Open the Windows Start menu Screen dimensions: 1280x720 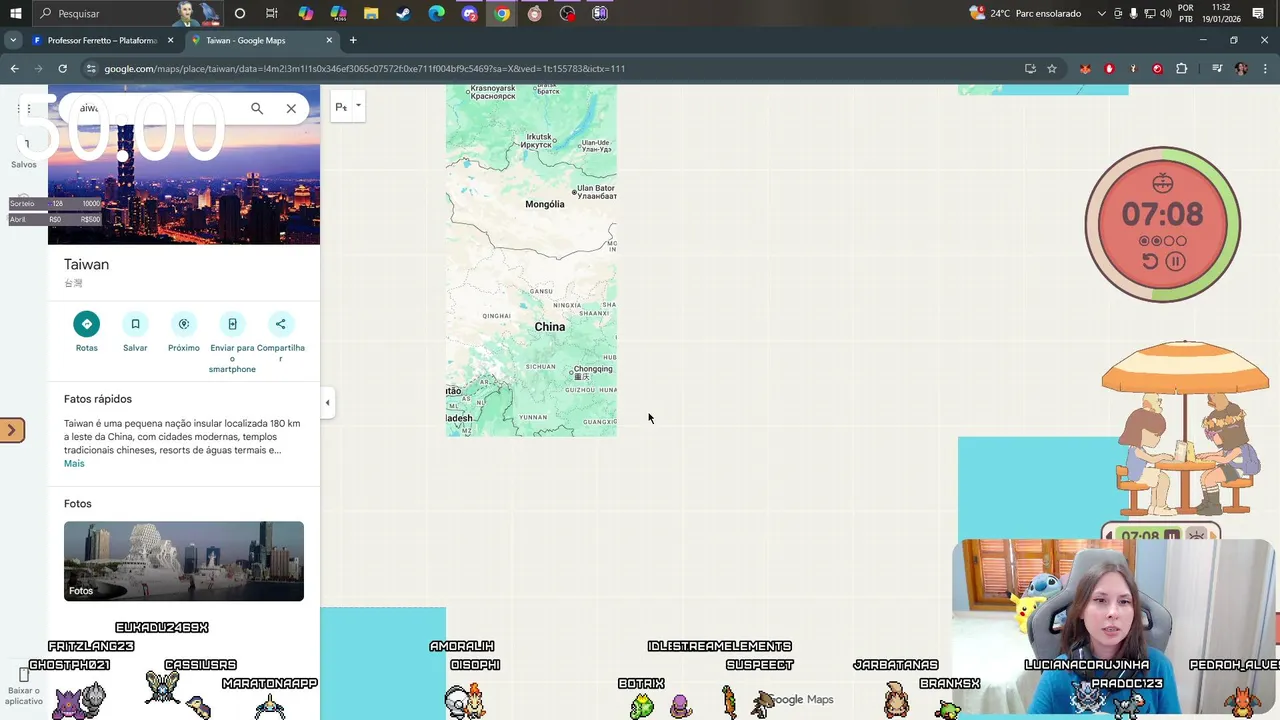pos(15,14)
